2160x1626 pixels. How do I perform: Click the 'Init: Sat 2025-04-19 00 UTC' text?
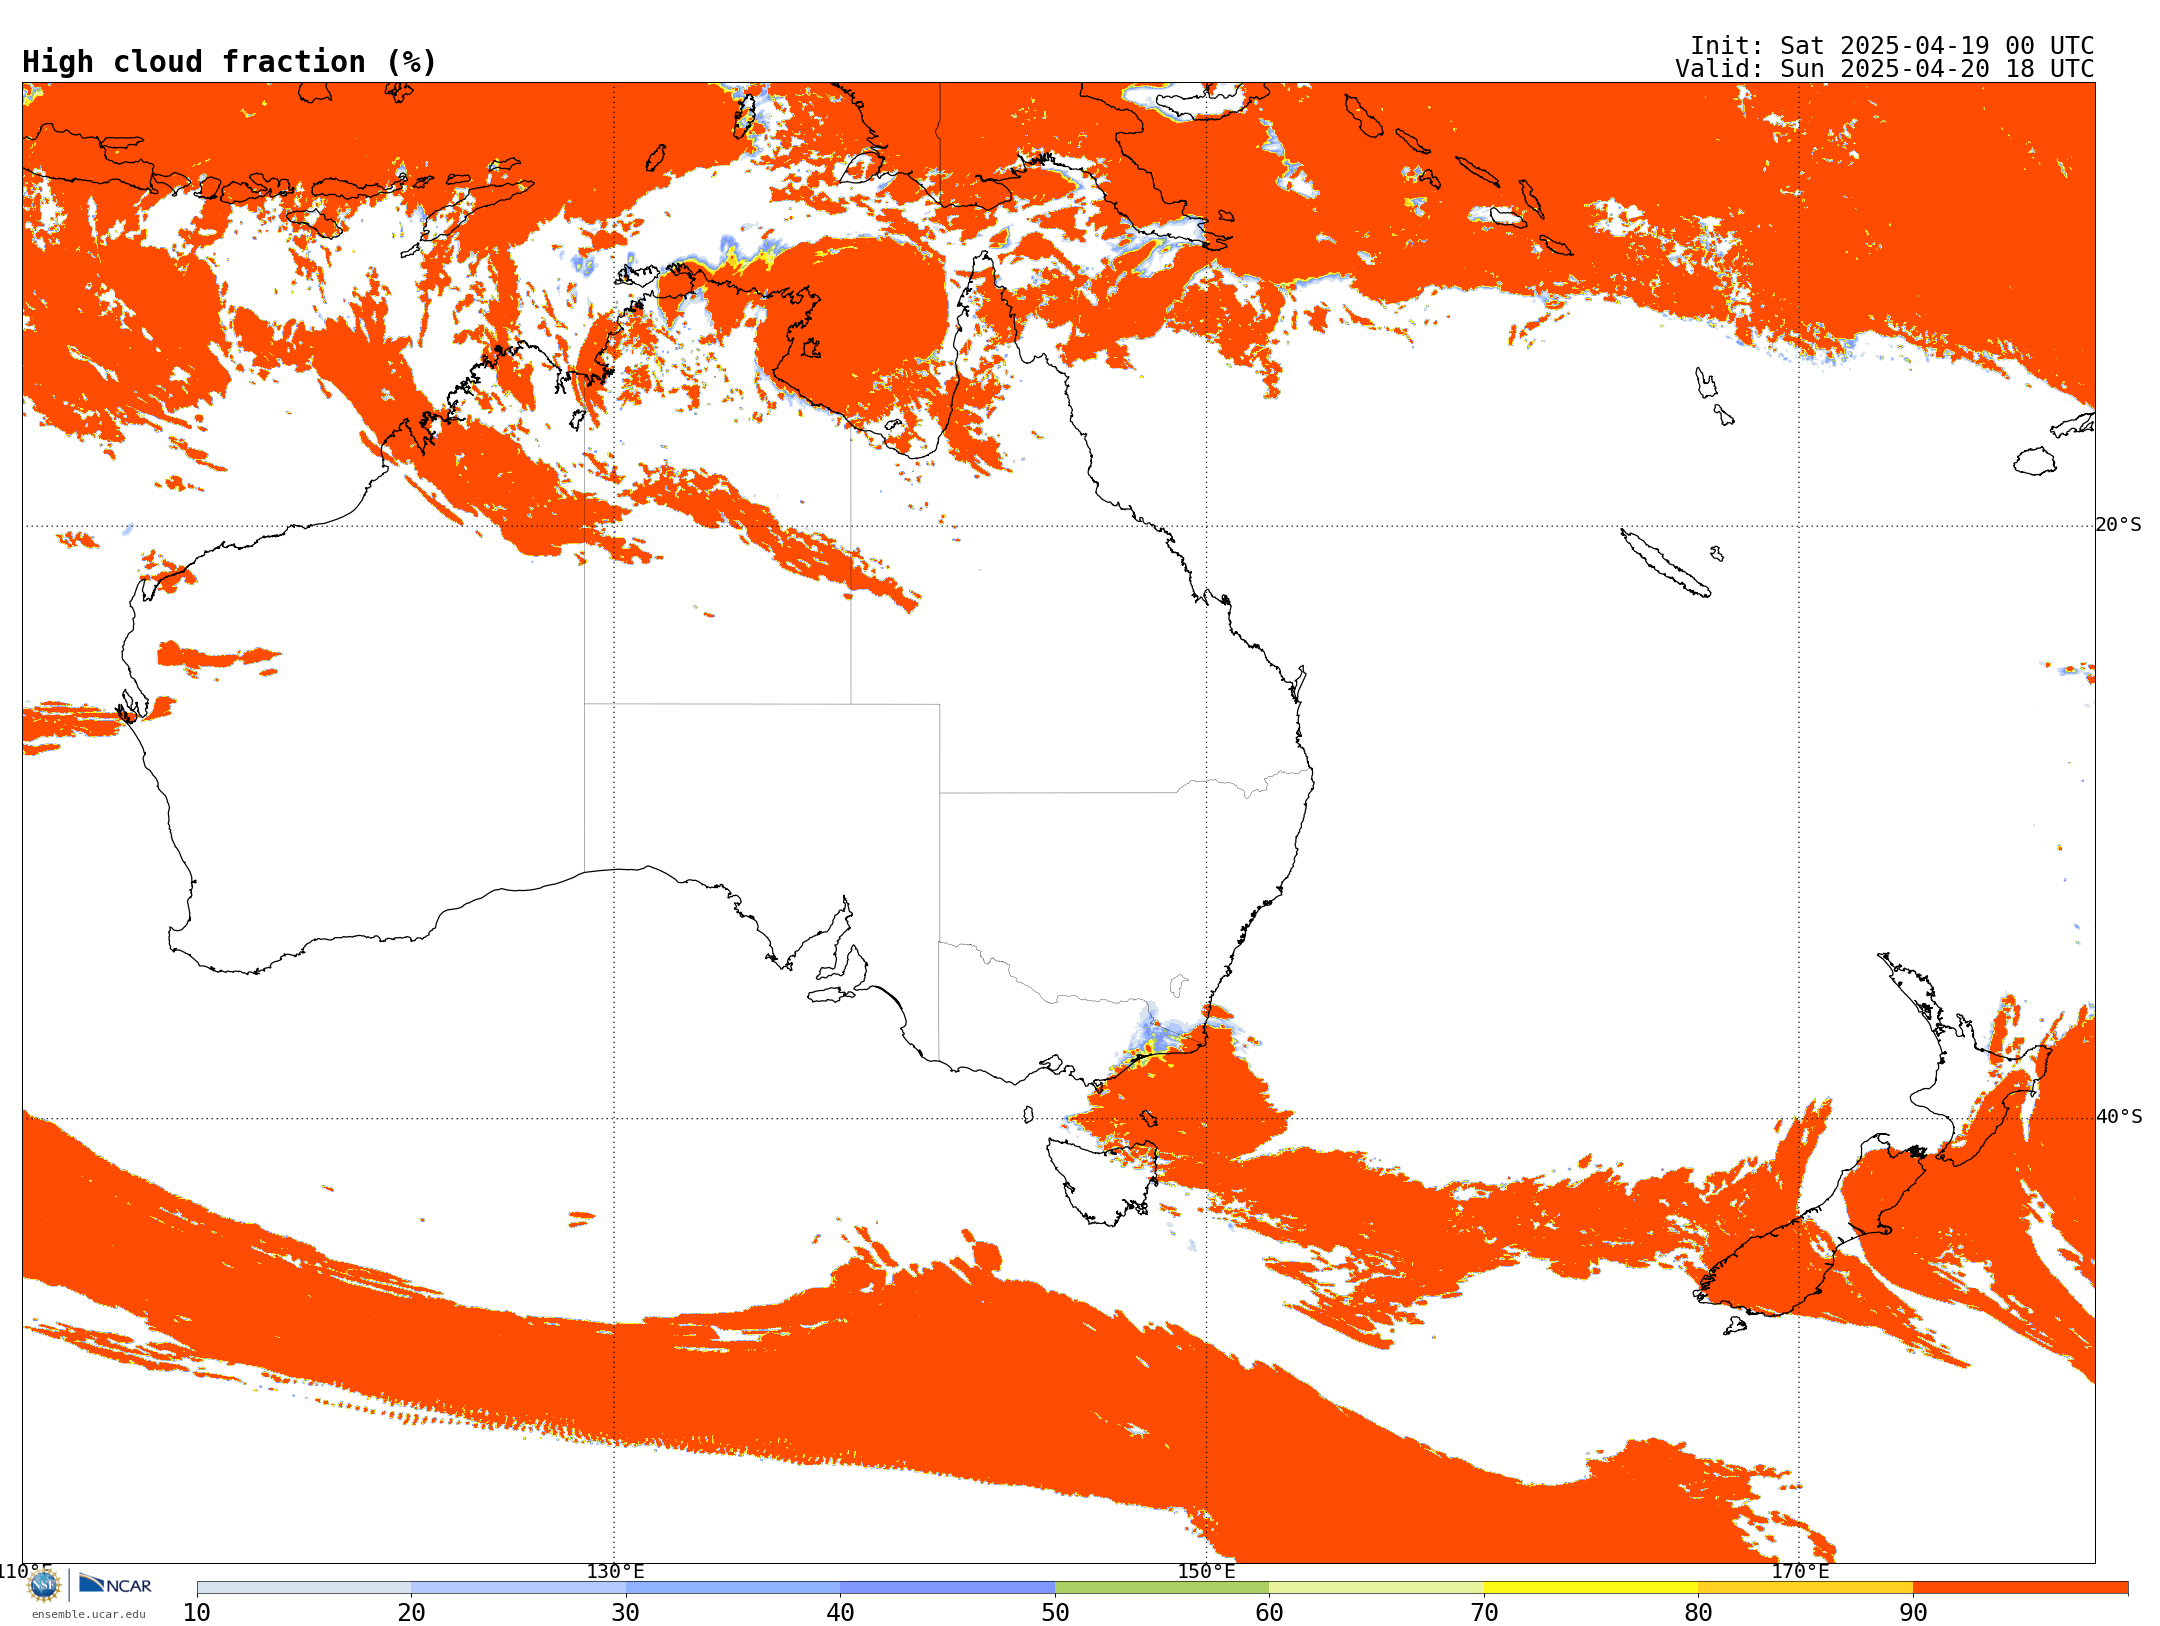tap(1892, 46)
